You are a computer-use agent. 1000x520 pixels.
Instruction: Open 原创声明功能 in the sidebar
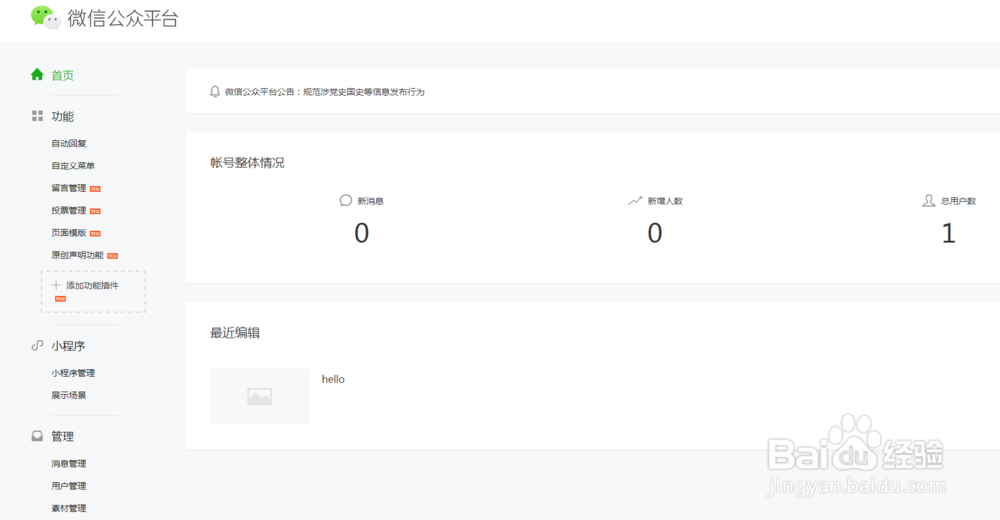pyautogui.click(x=77, y=255)
